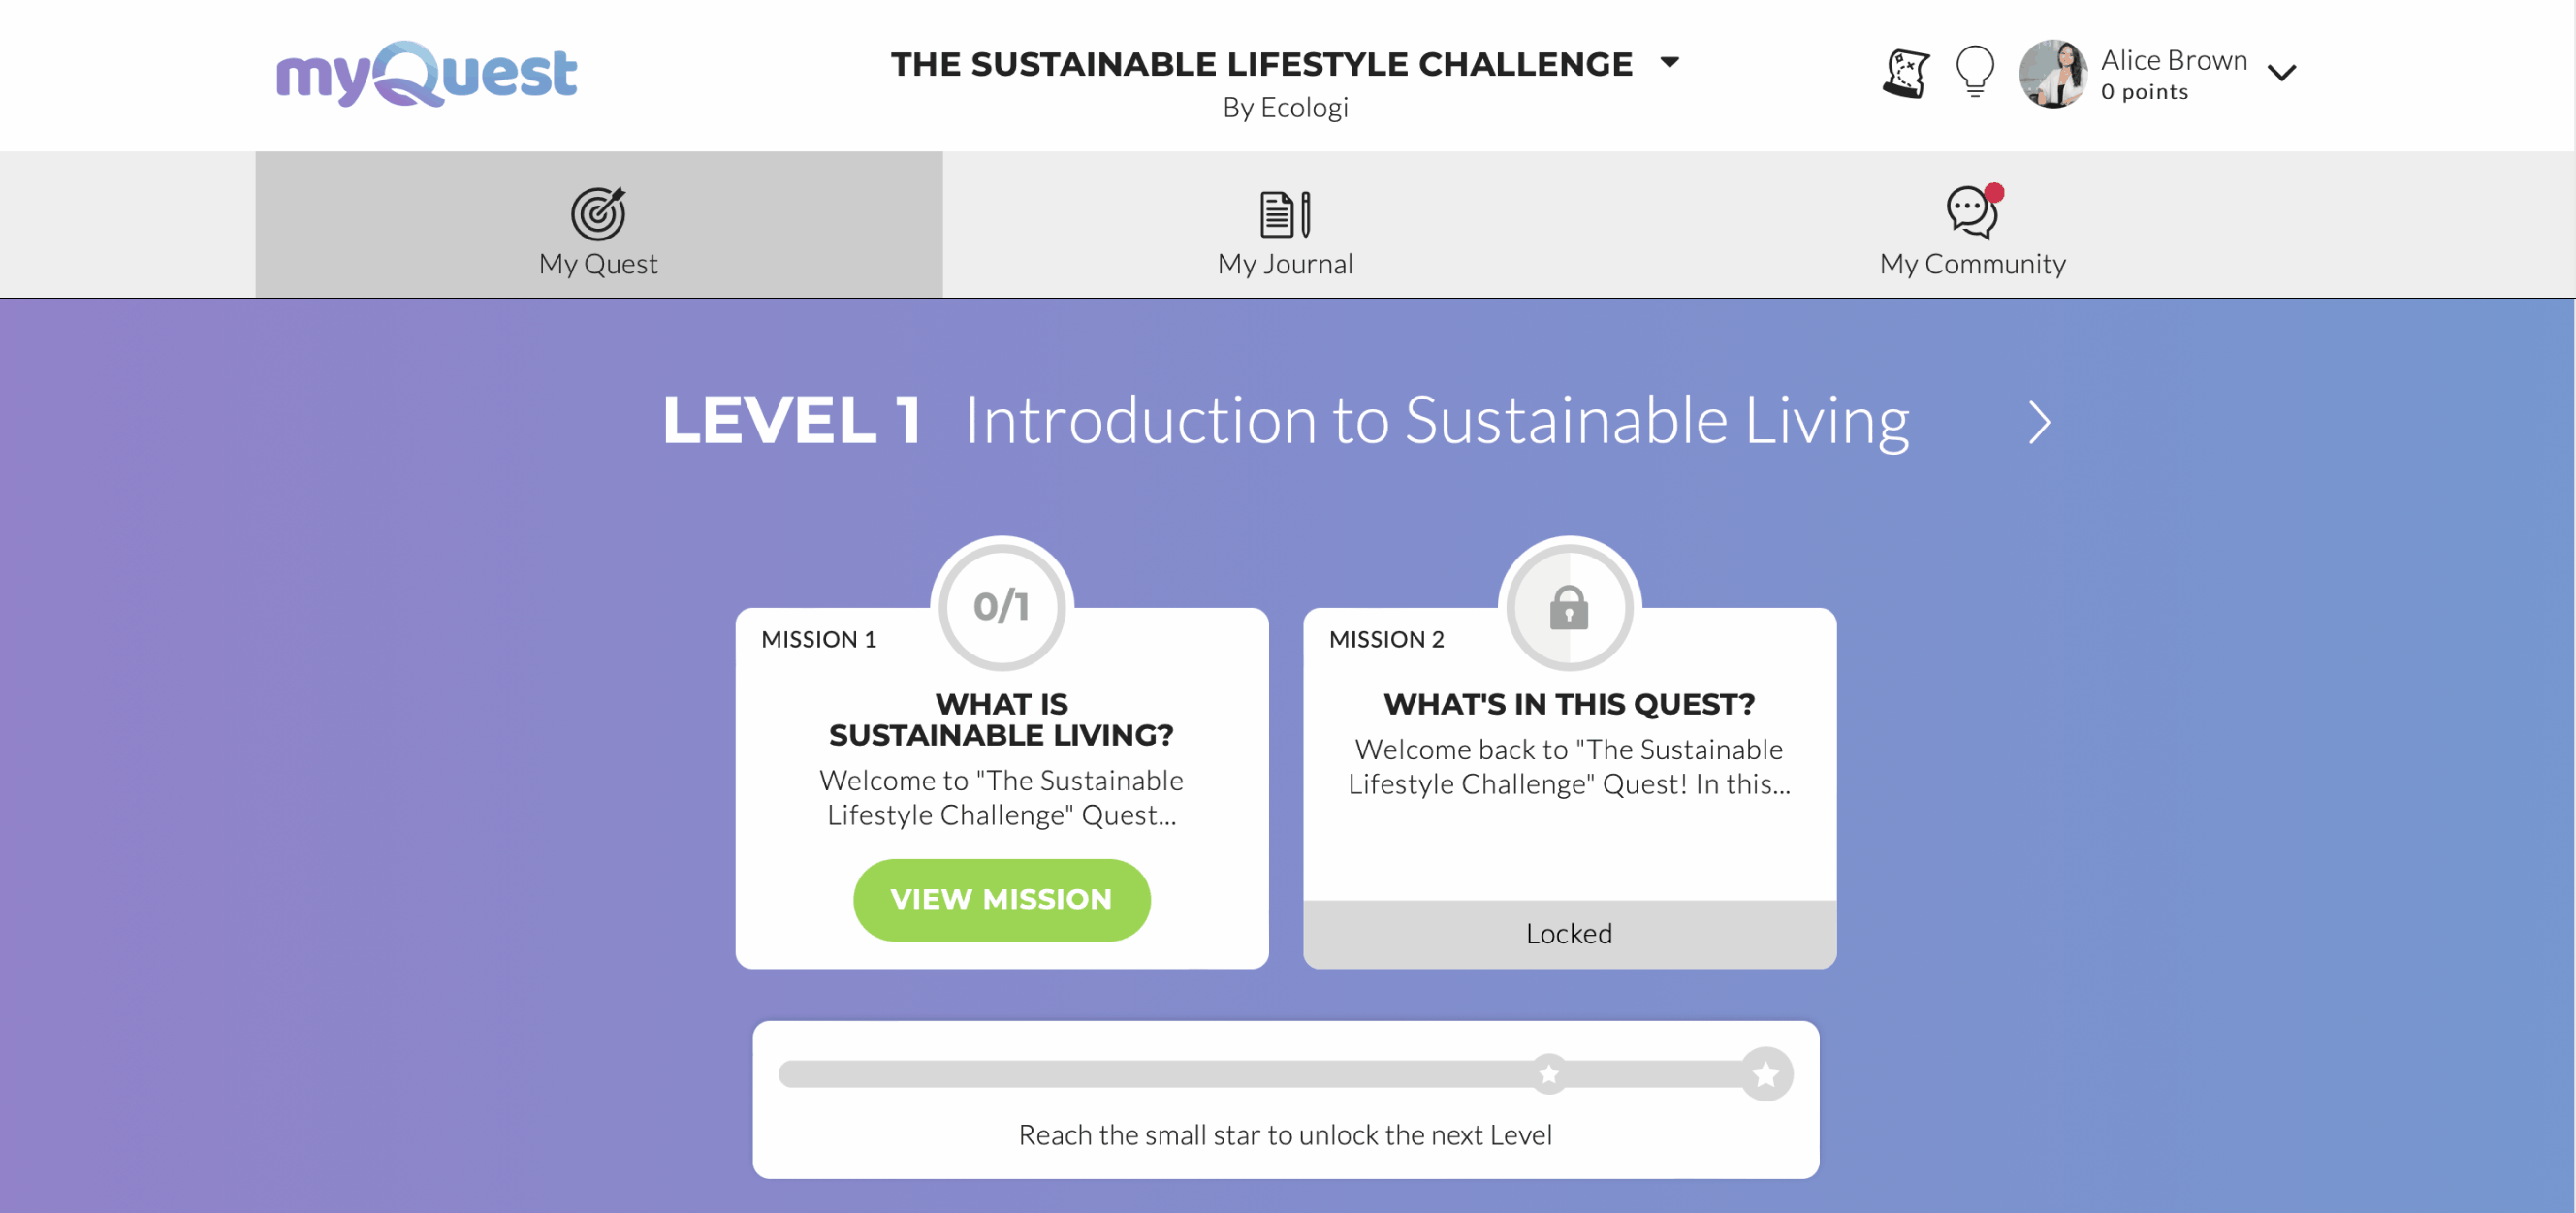
Task: Click the Locked bar on Mission 2
Action: [x=1569, y=933]
